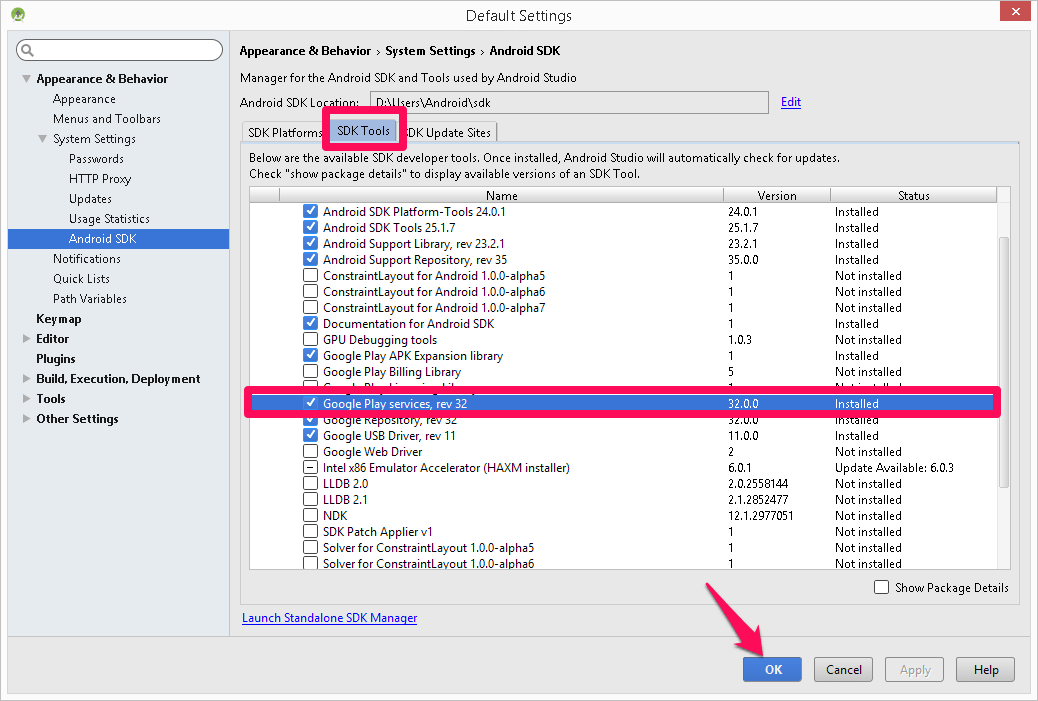Click the Edit SDK location link
This screenshot has width=1038, height=701.
[x=790, y=102]
